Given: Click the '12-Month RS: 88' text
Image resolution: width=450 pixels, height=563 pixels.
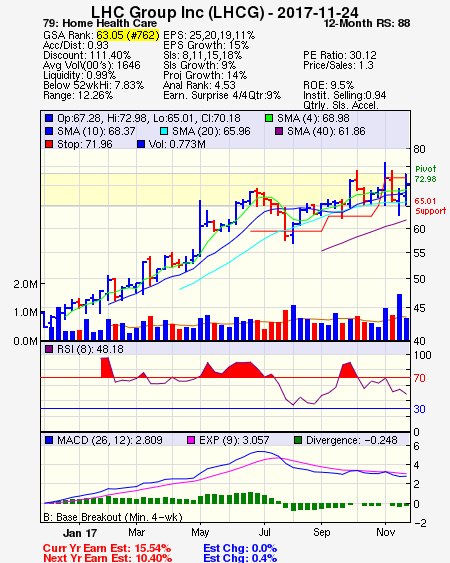Looking at the screenshot, I should coord(367,23).
